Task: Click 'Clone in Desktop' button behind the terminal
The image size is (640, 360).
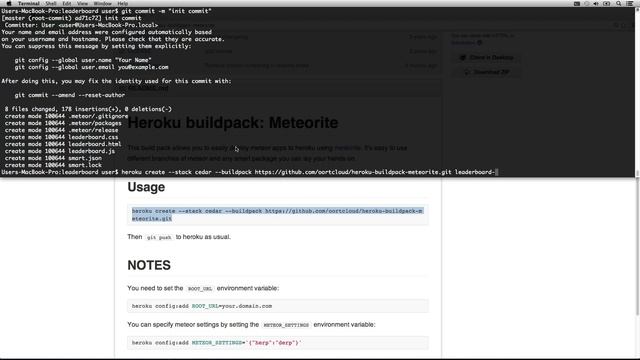Action: (x=487, y=58)
